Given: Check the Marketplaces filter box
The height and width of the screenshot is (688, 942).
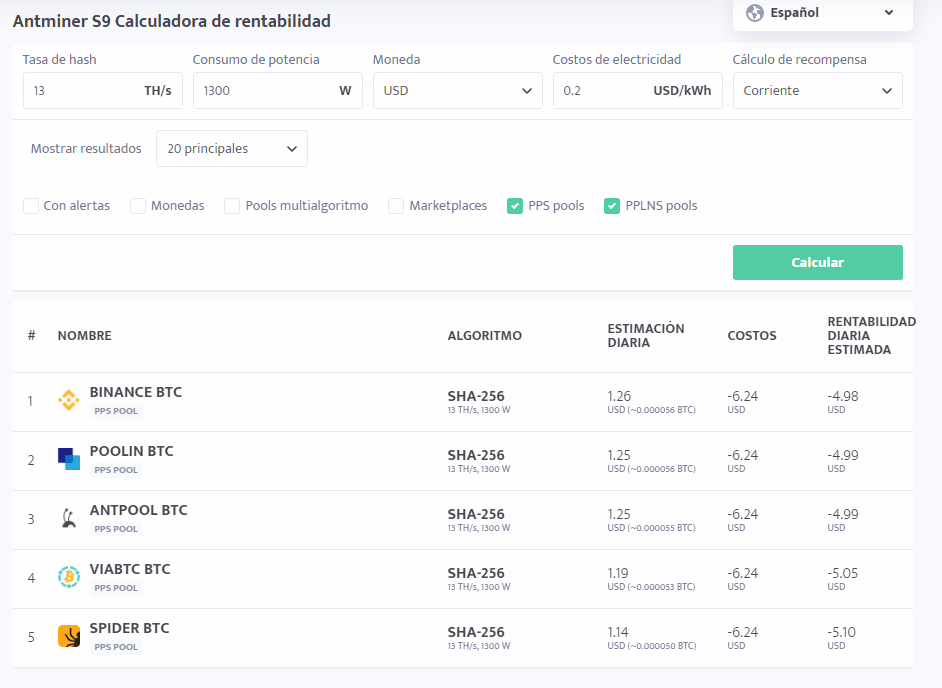Looking at the screenshot, I should [x=396, y=206].
